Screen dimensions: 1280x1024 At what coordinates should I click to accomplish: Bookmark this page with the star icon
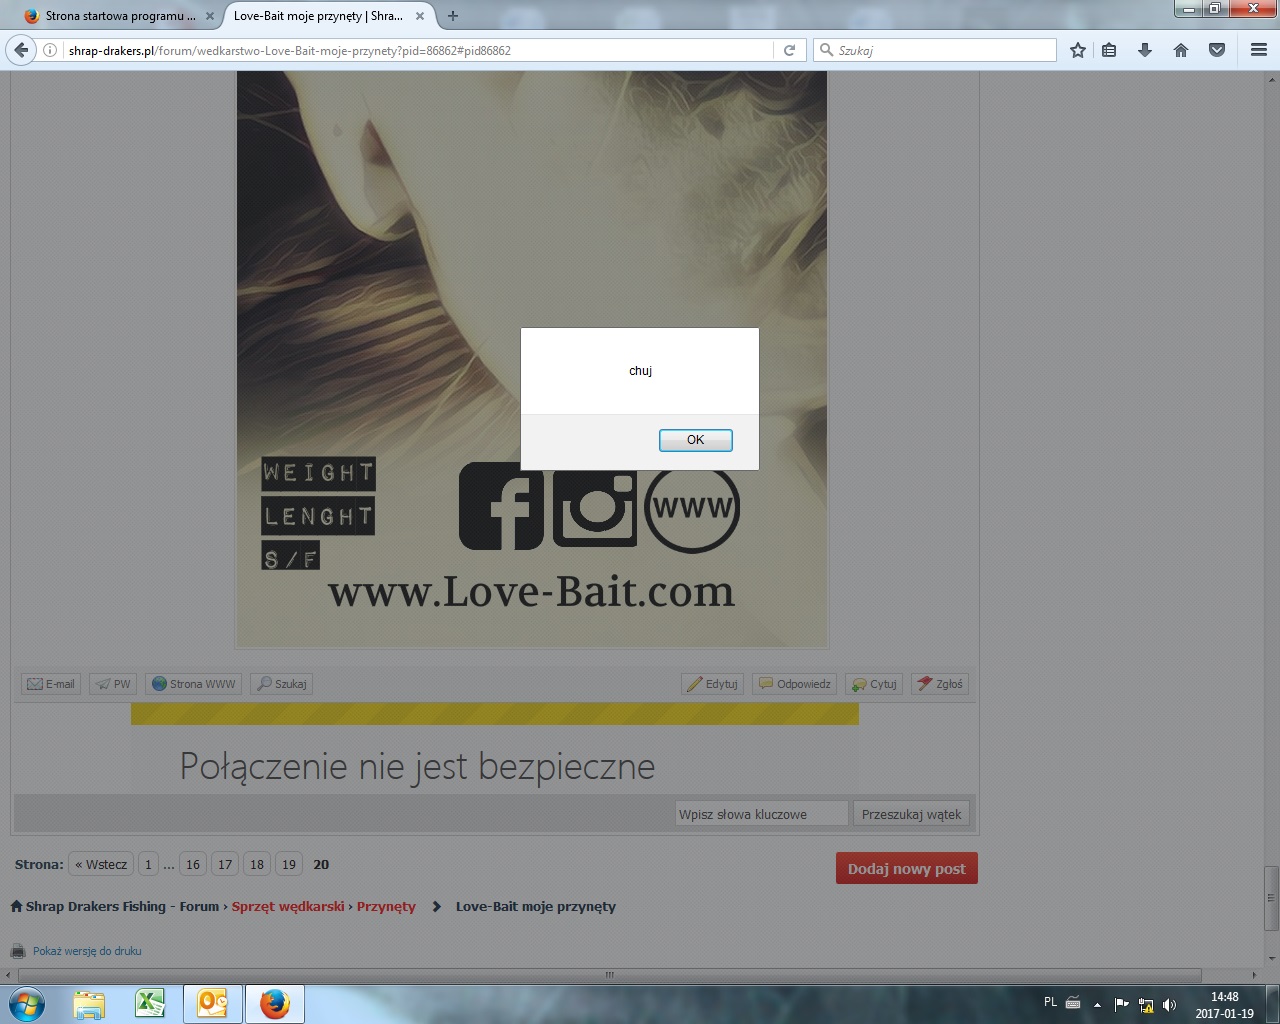coord(1077,50)
